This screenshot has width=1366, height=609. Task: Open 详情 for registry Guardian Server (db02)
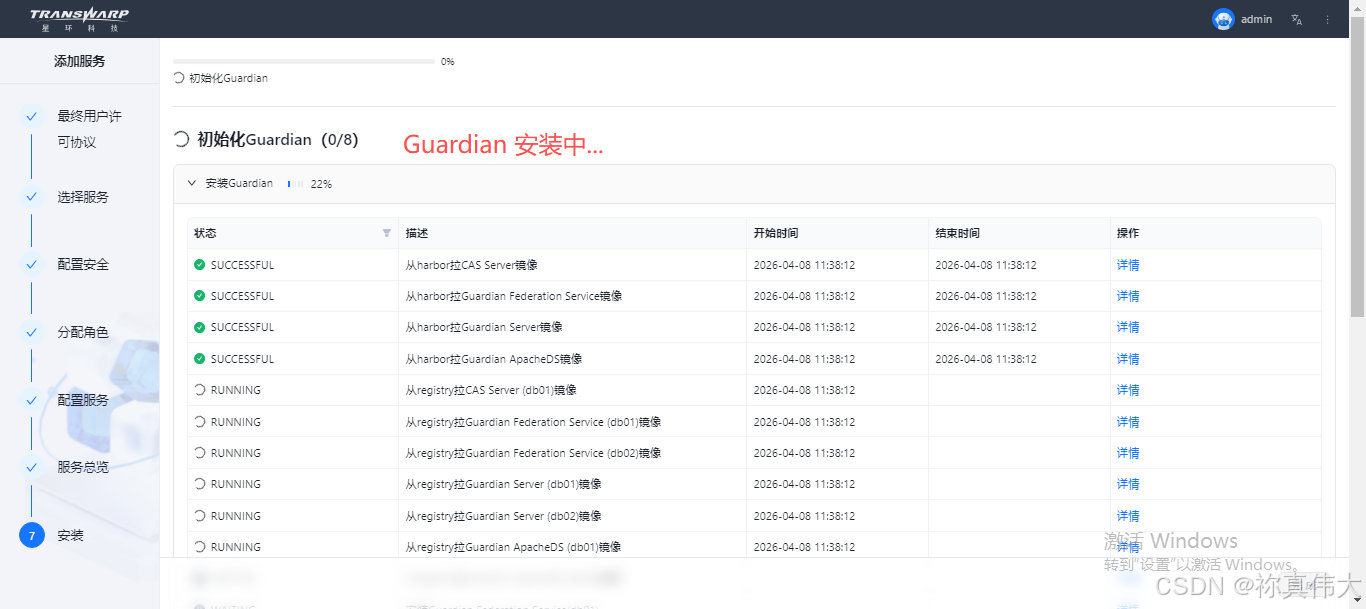click(x=1128, y=516)
